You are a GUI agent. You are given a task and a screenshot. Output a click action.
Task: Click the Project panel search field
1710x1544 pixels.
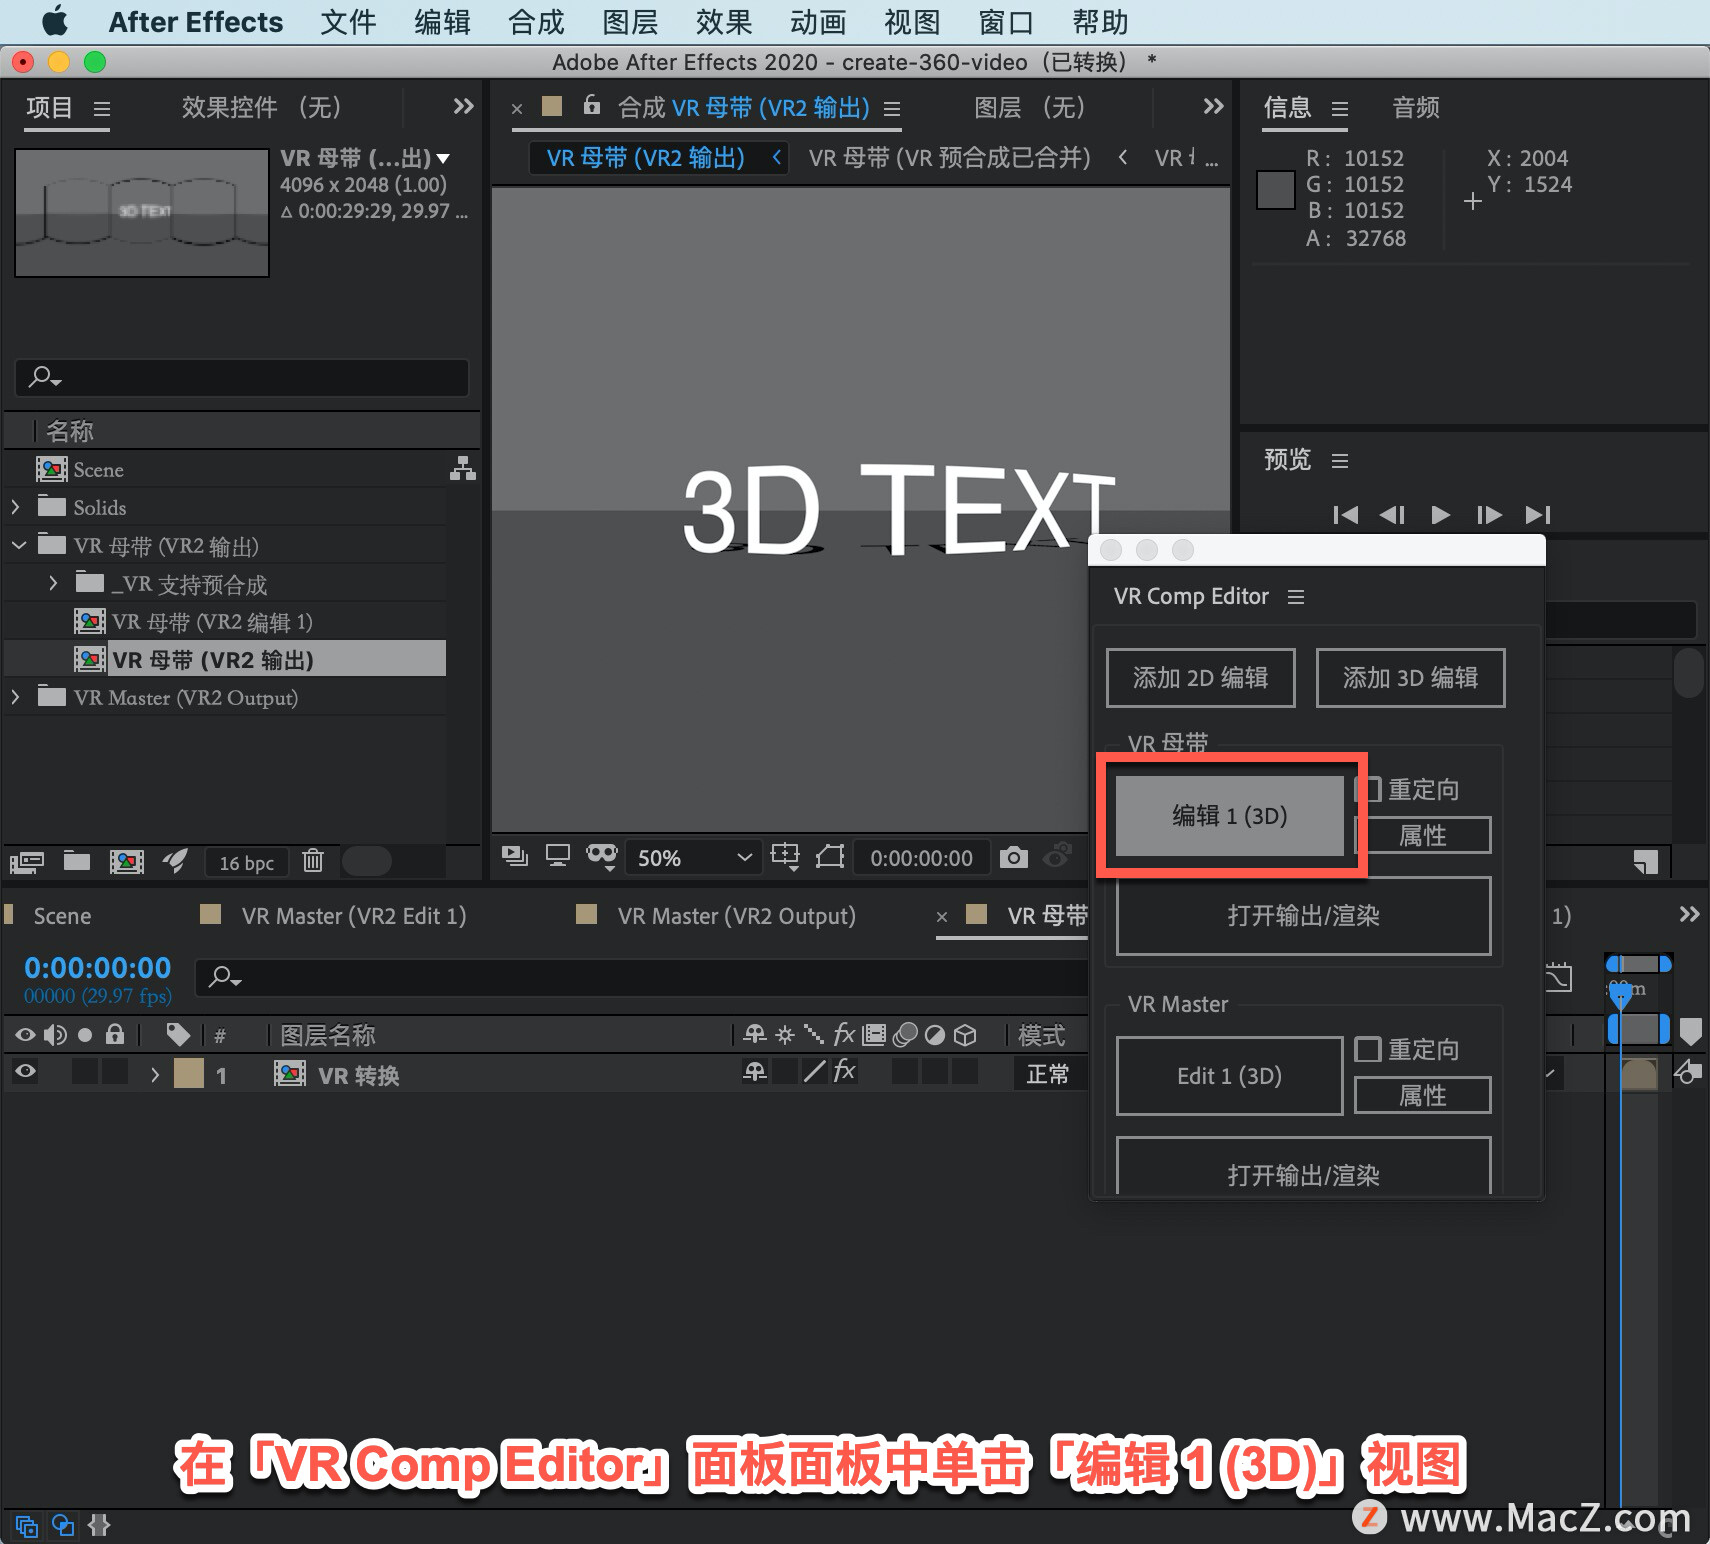242,377
